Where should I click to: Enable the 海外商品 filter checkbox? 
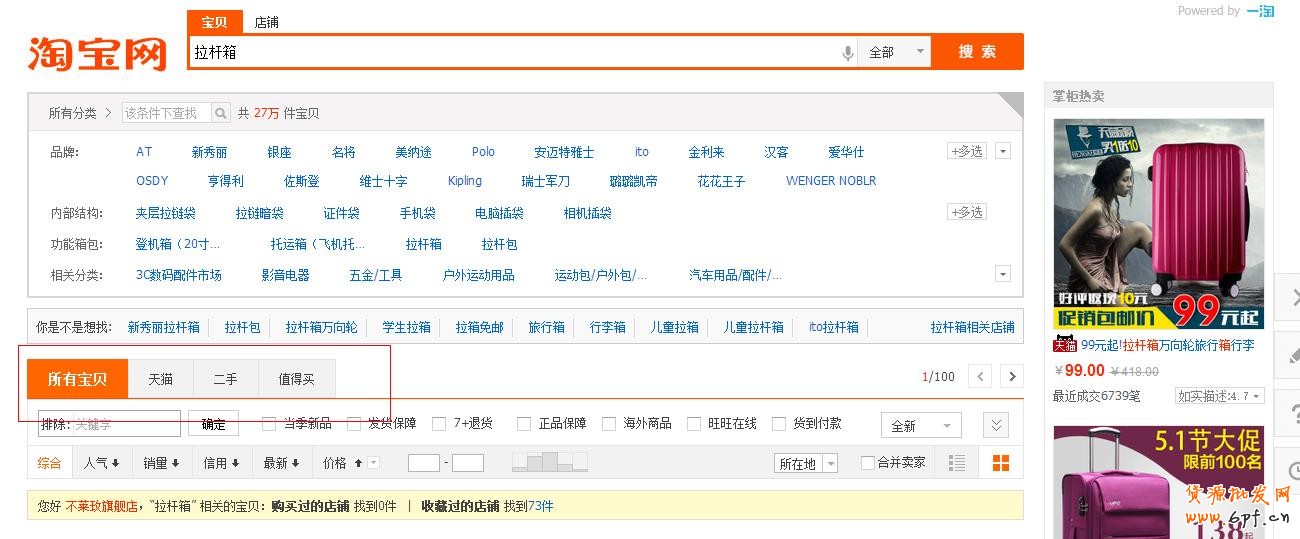point(608,424)
